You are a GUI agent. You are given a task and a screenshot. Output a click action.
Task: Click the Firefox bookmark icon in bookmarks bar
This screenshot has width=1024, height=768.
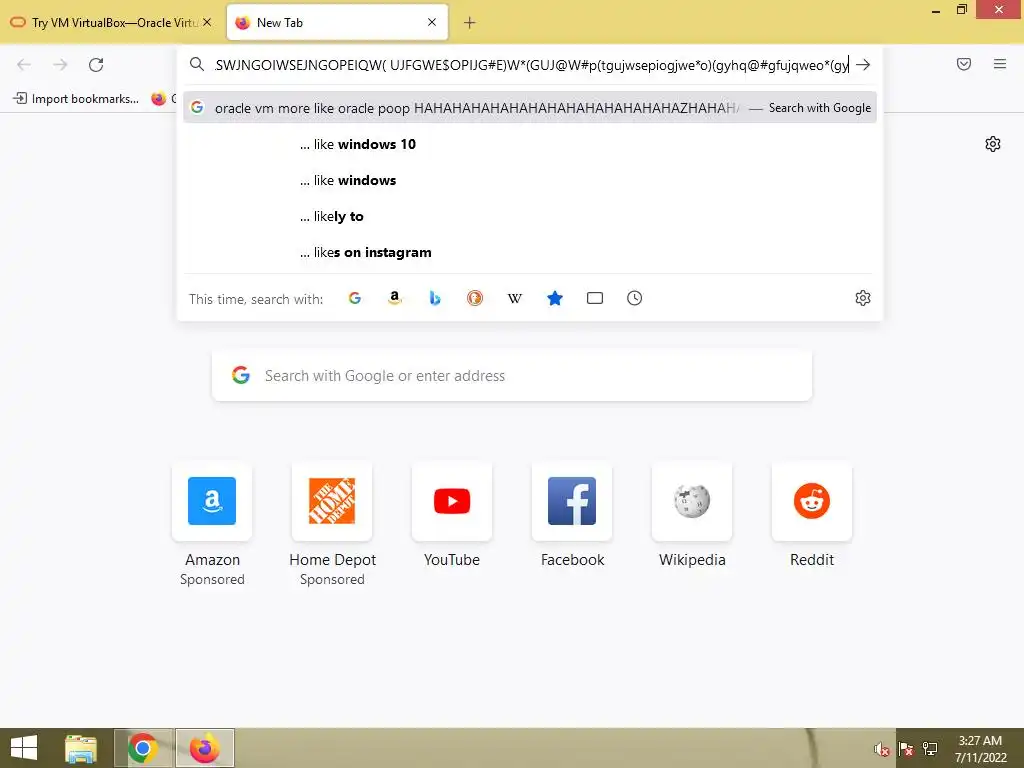click(159, 99)
